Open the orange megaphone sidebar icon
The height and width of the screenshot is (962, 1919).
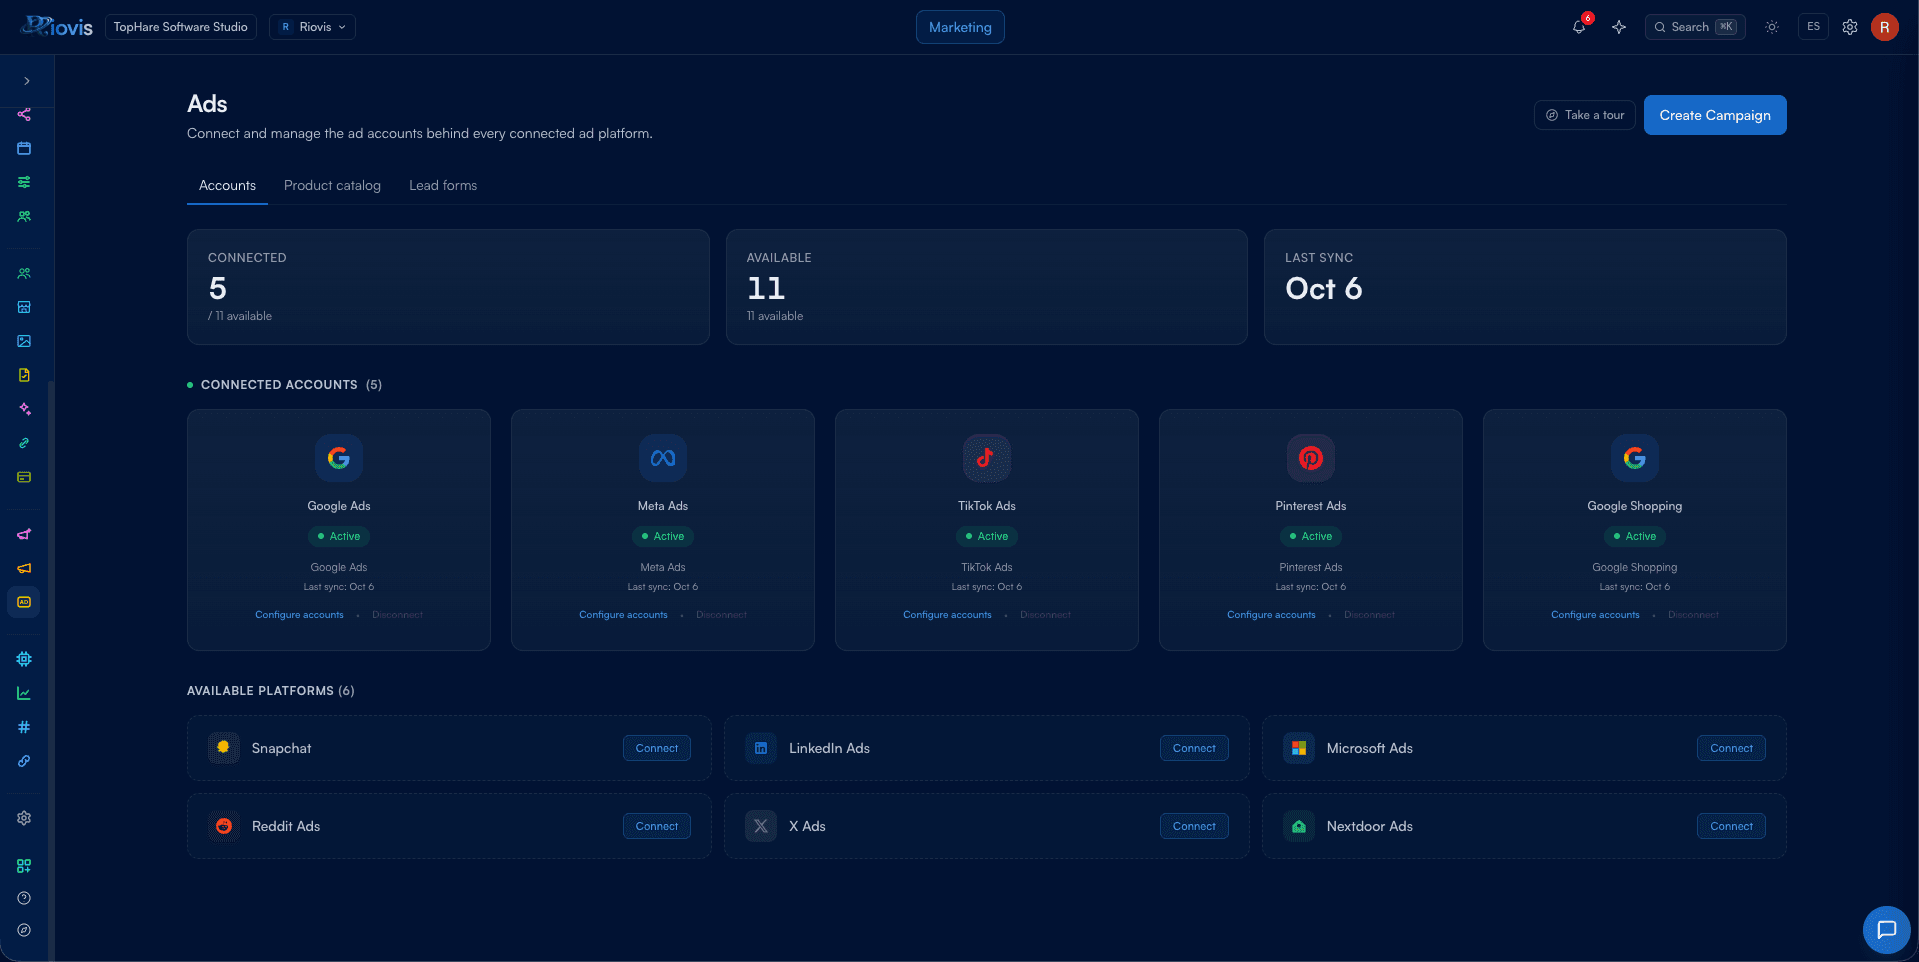click(24, 568)
